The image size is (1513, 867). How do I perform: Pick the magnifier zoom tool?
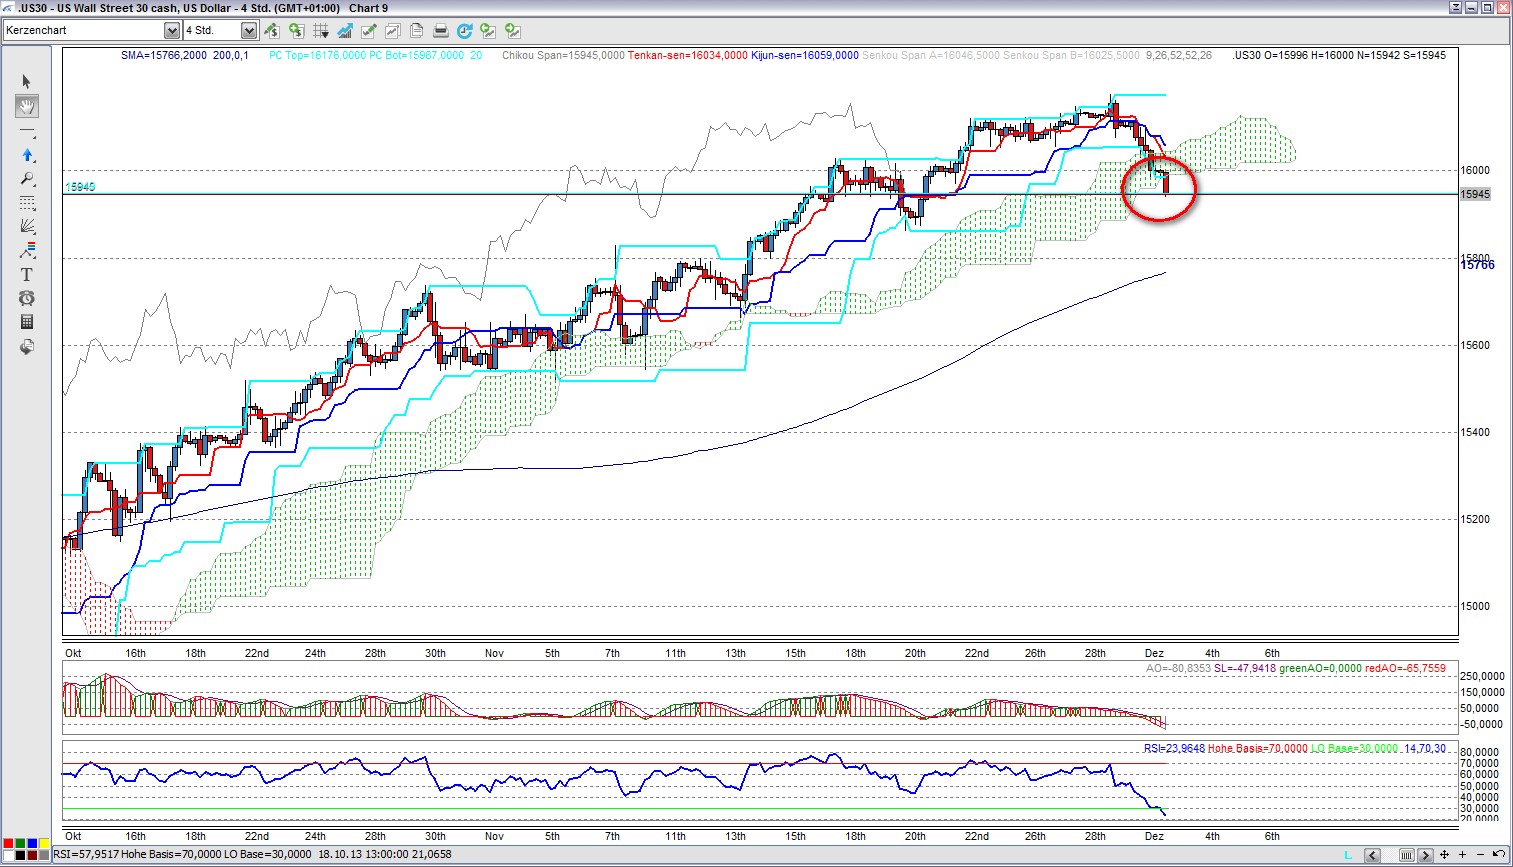pos(27,179)
